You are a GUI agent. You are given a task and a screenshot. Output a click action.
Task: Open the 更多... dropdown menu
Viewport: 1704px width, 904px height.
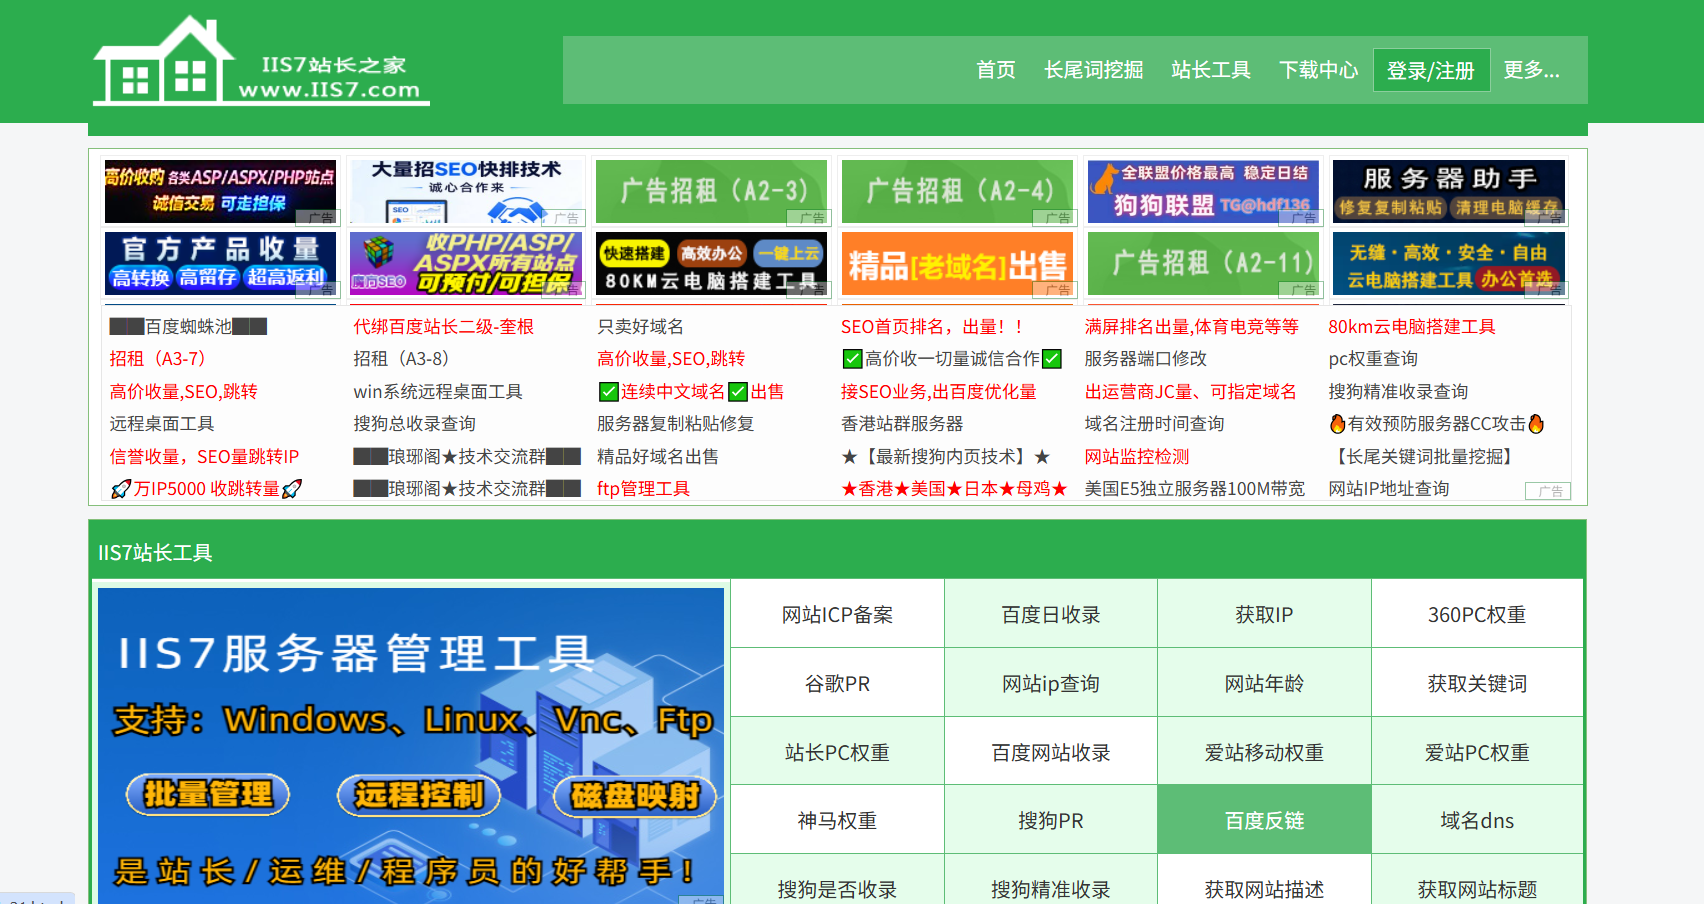[1531, 70]
